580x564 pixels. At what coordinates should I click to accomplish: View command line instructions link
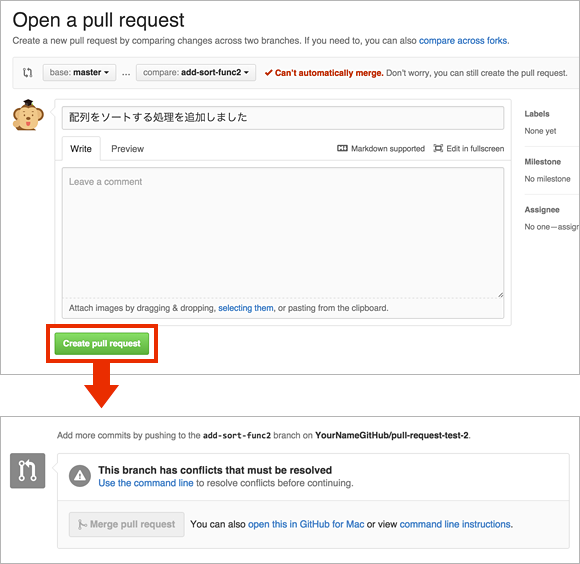click(x=455, y=524)
